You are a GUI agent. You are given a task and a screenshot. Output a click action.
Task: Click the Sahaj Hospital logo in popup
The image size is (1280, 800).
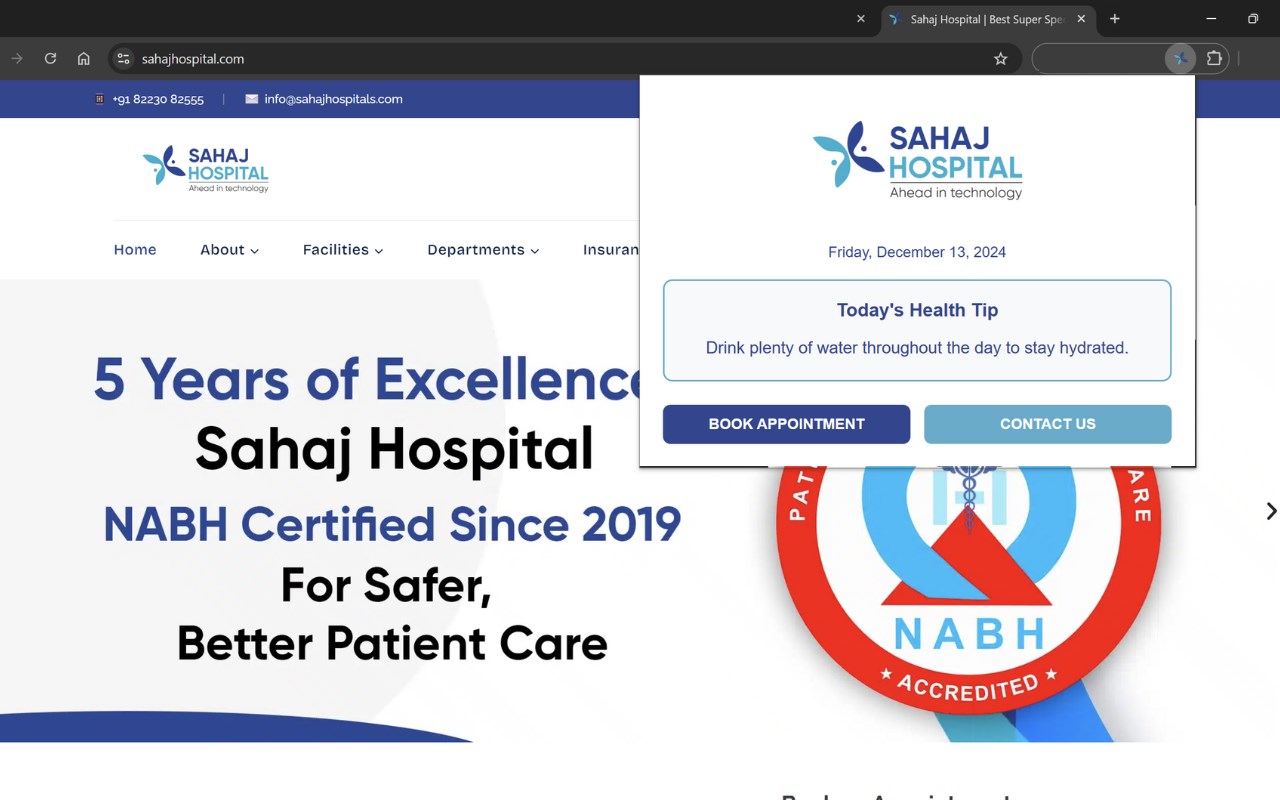pos(917,161)
